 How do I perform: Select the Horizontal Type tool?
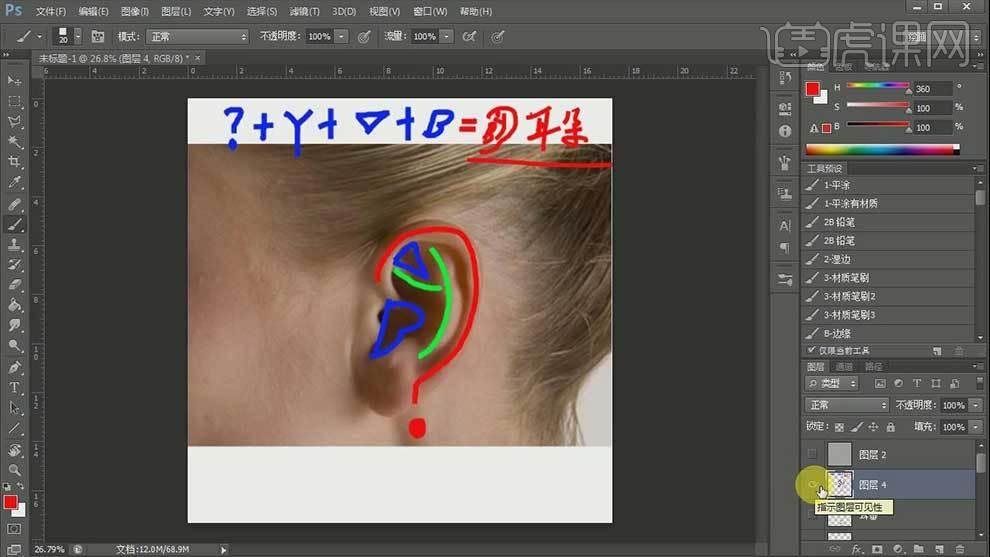[14, 387]
